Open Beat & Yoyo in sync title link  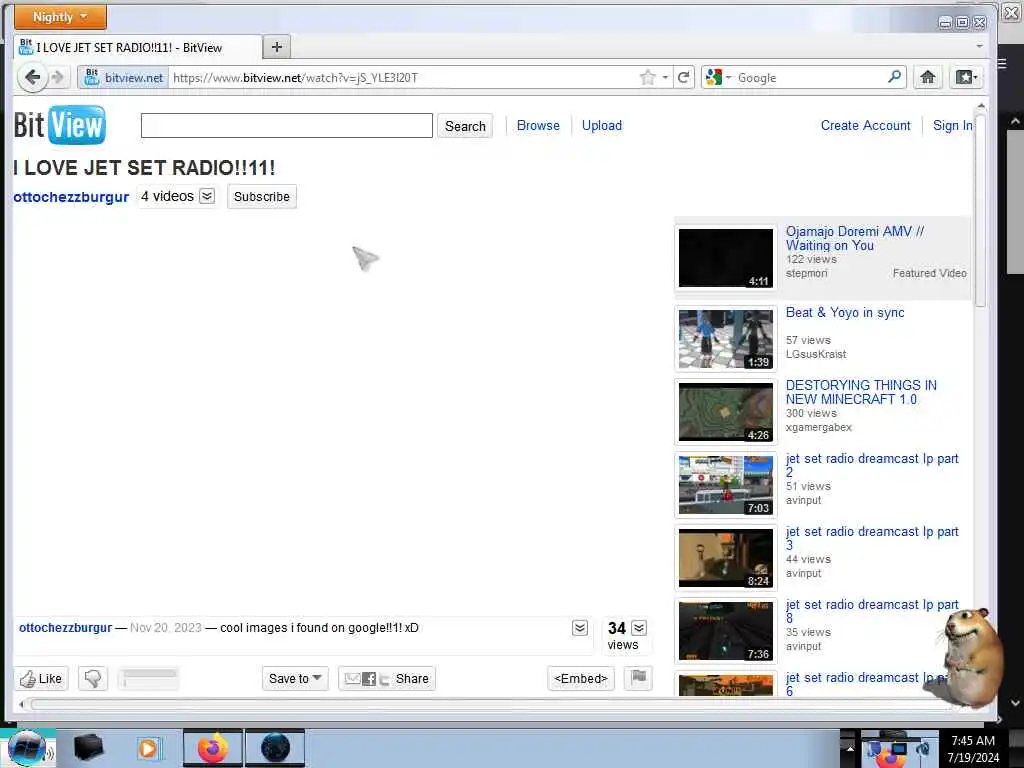845,312
